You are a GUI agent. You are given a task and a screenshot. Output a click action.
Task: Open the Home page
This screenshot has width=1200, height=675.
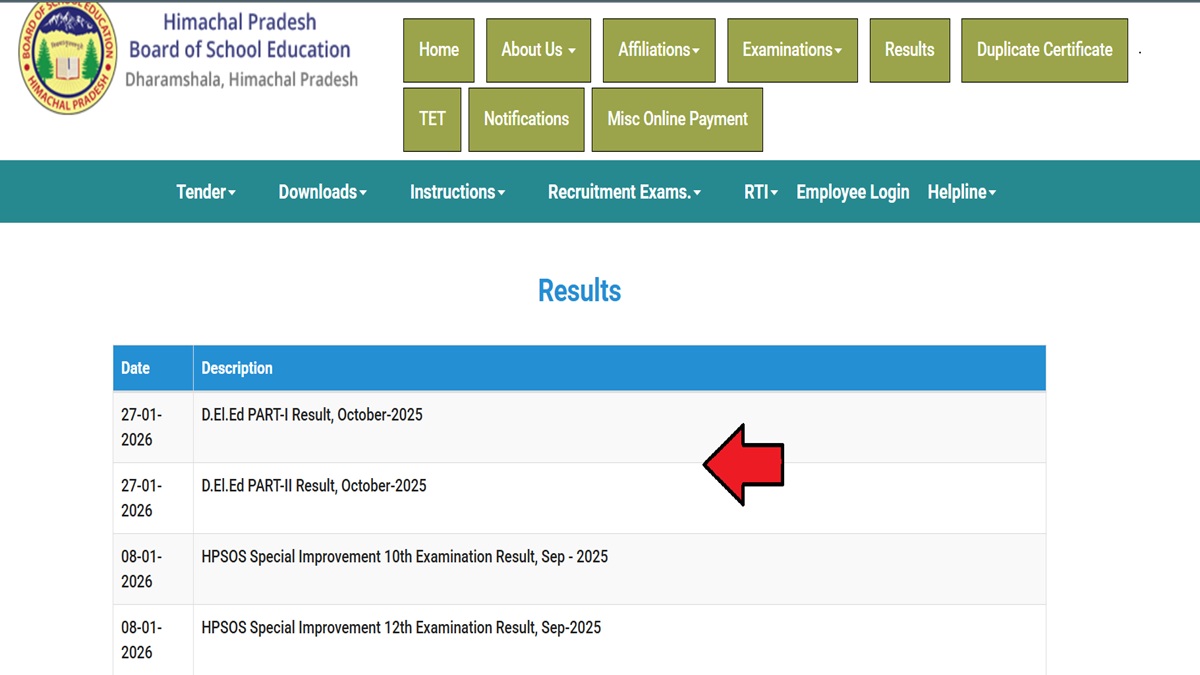point(438,50)
